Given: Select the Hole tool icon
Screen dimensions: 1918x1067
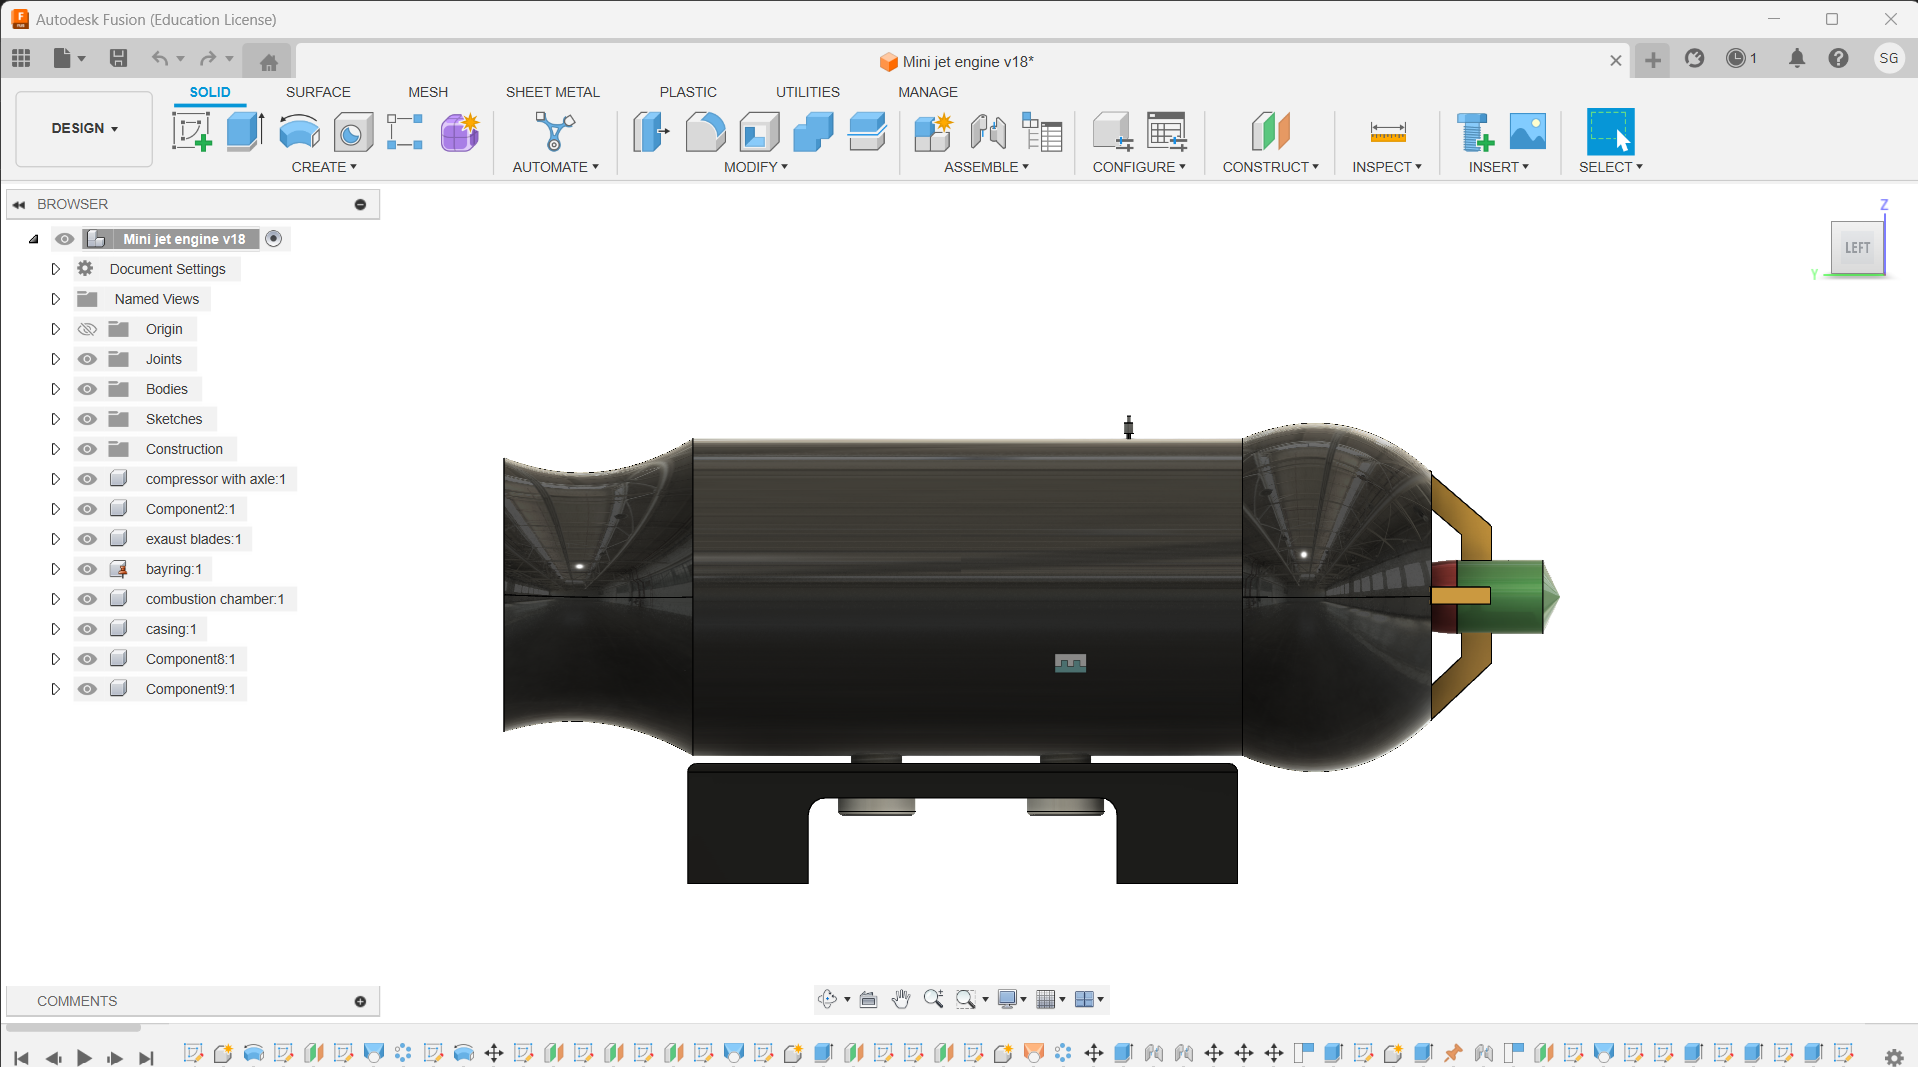Looking at the screenshot, I should (352, 132).
